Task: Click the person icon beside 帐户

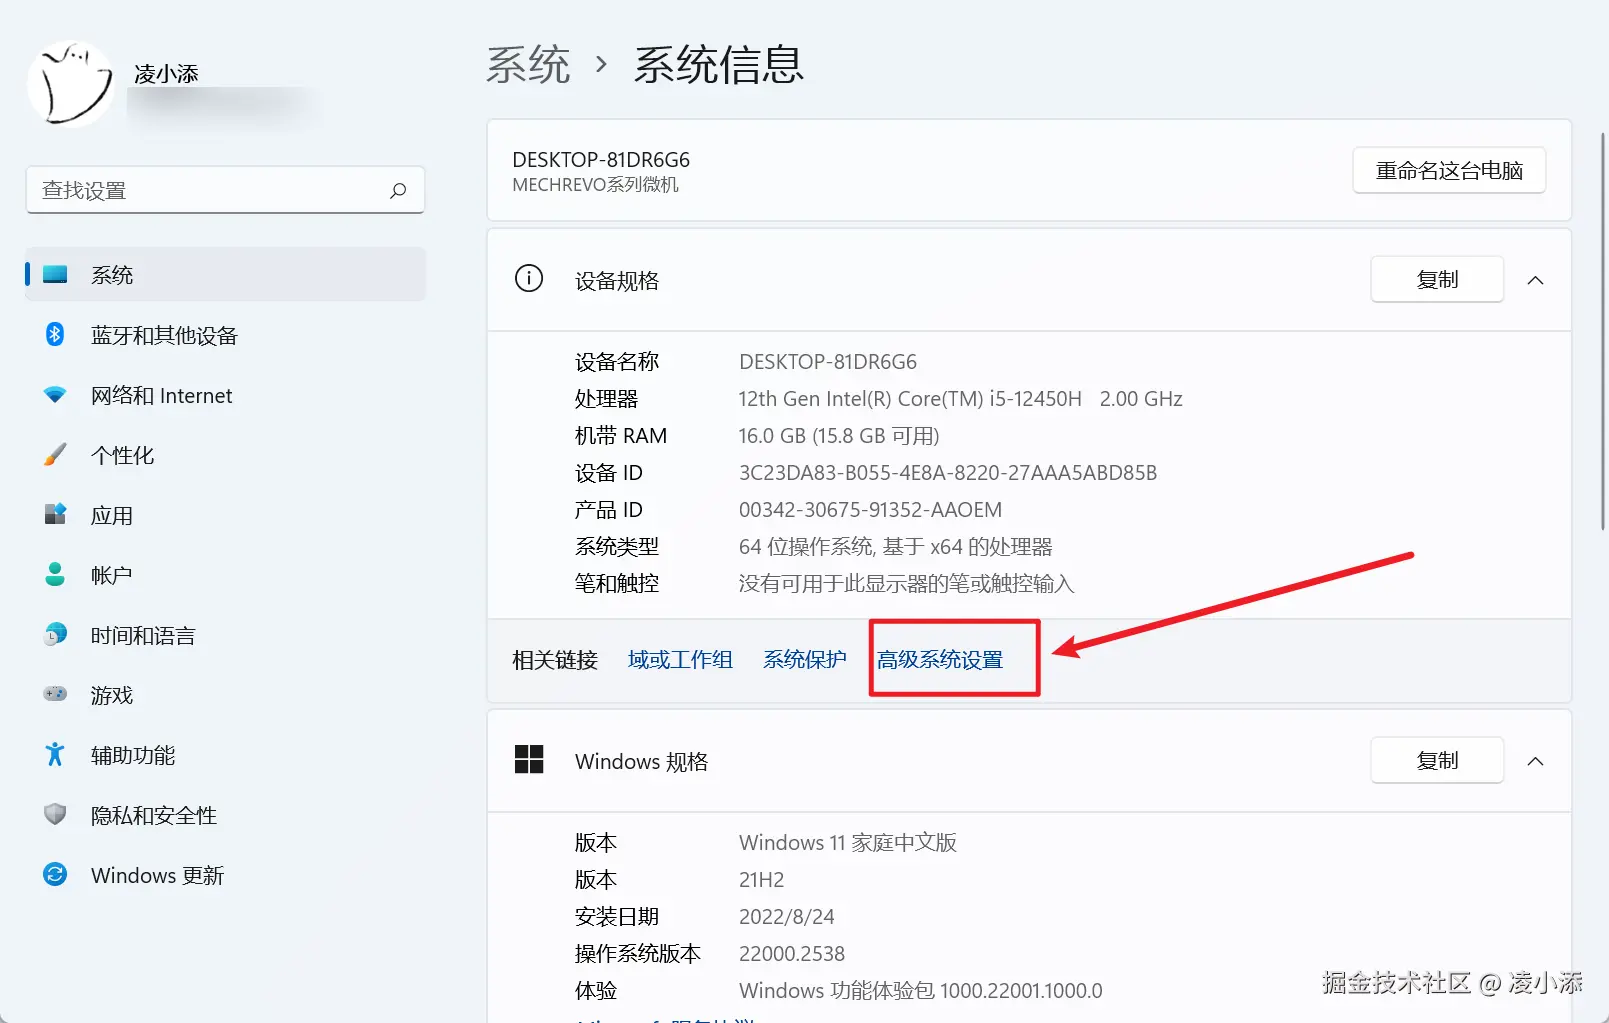Action: [55, 575]
